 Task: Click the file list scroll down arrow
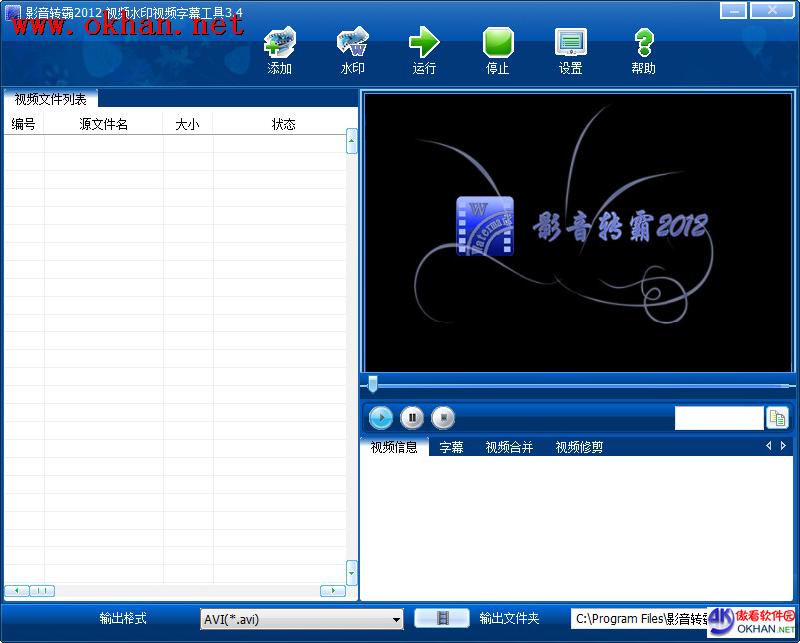352,573
